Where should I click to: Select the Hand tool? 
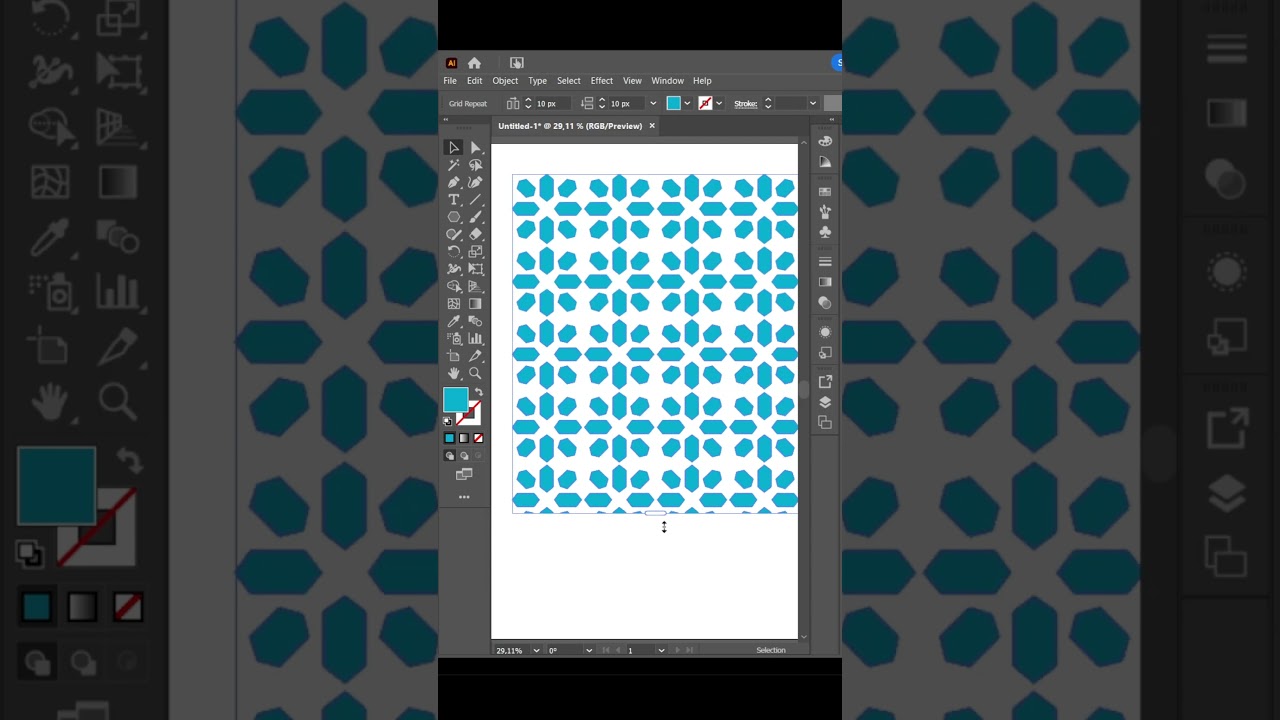point(454,373)
